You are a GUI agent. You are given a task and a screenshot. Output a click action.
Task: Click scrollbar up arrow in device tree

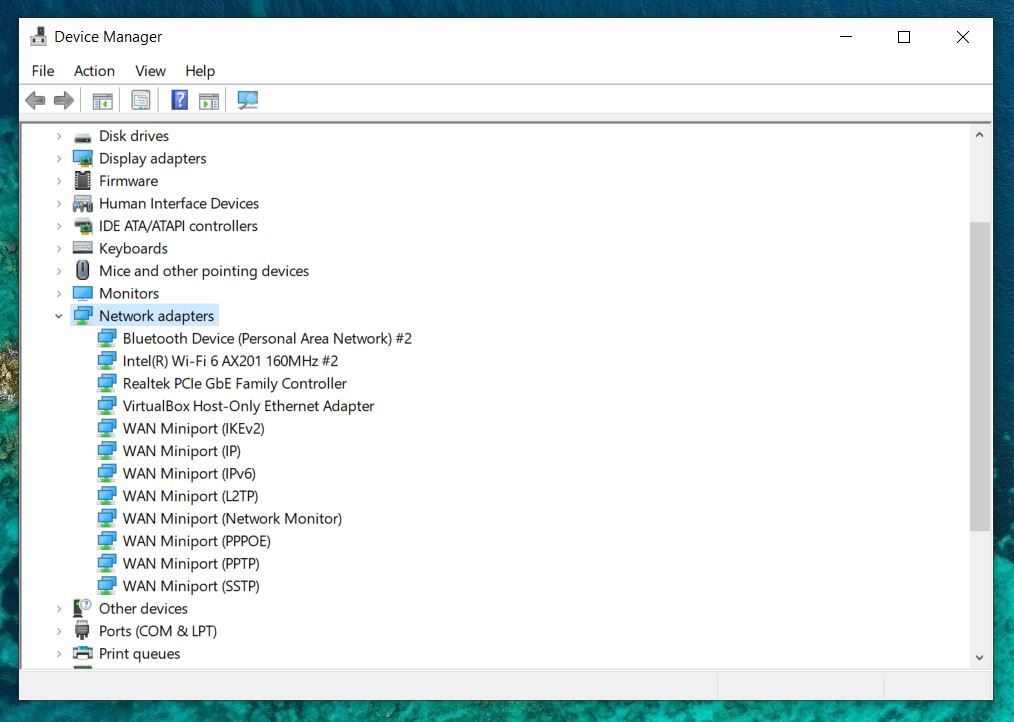pos(979,135)
